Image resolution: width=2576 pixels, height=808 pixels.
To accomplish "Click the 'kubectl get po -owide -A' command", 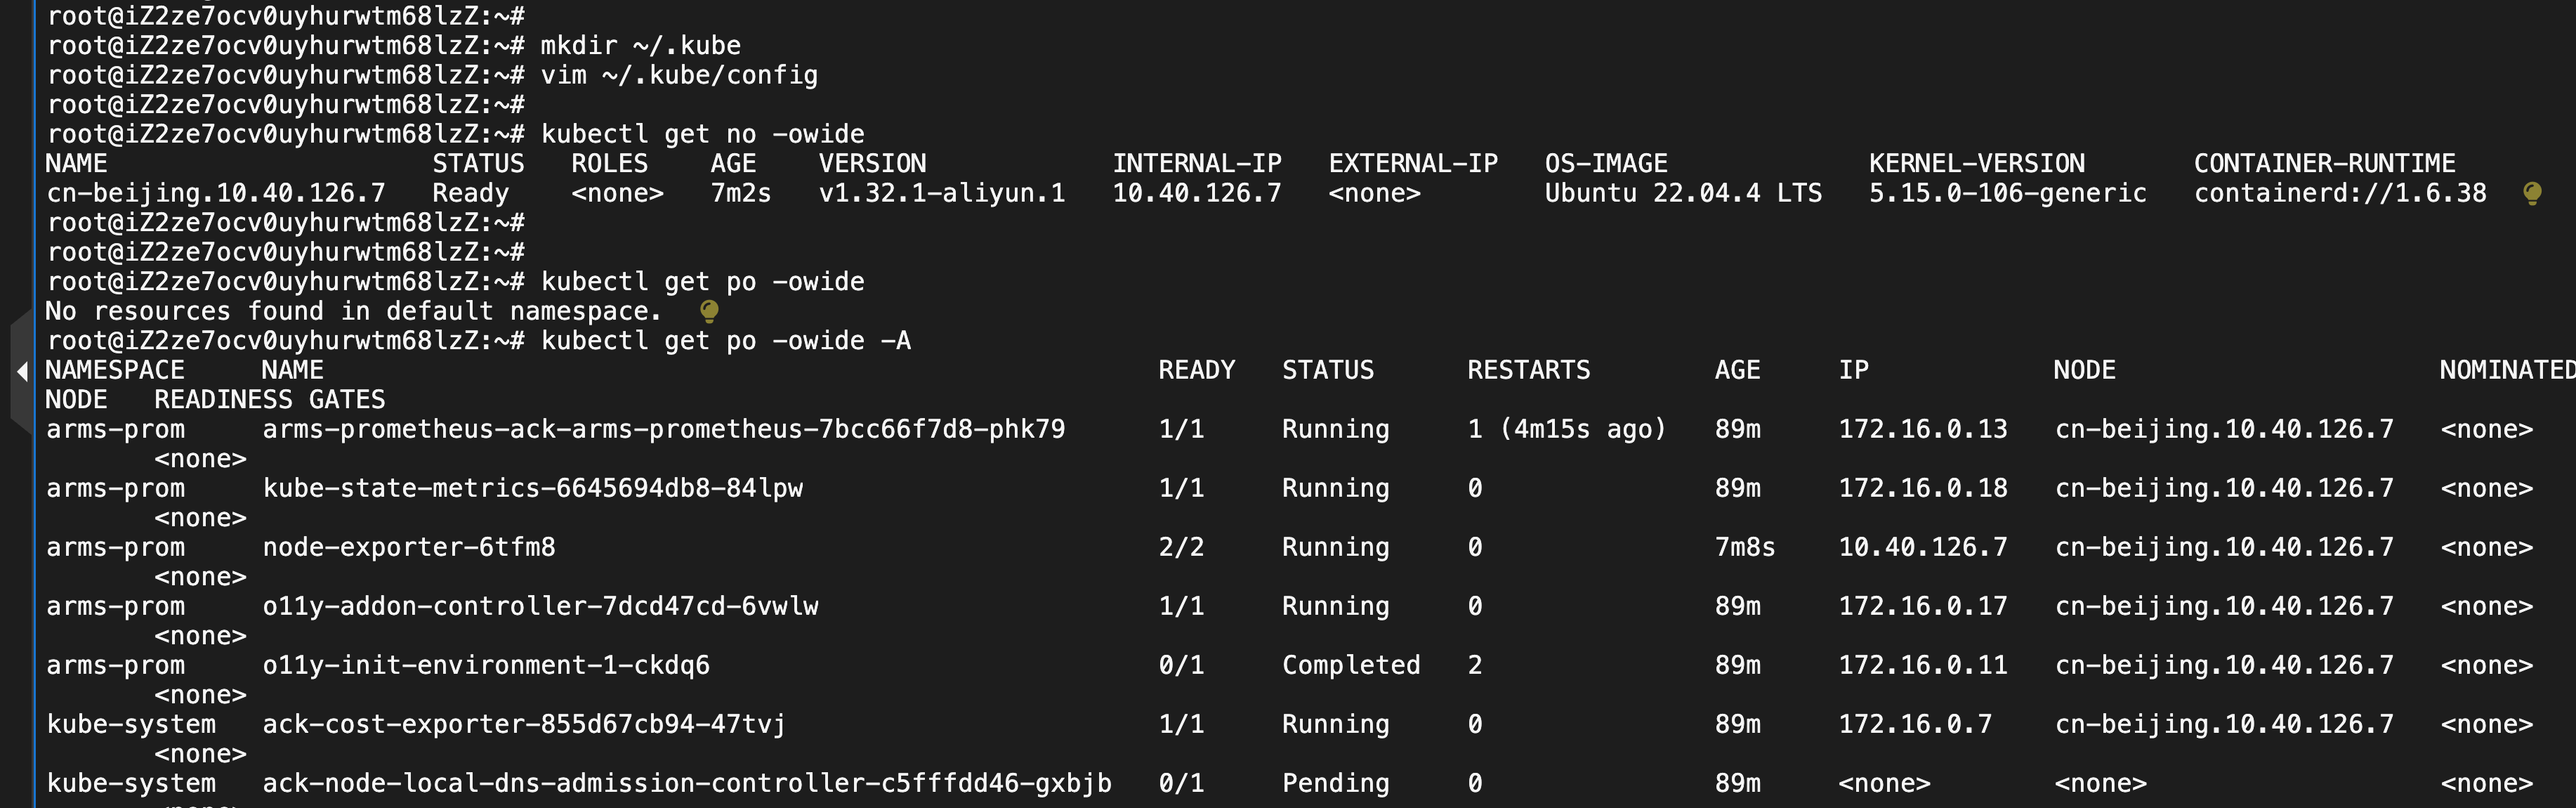I will click(x=725, y=341).
